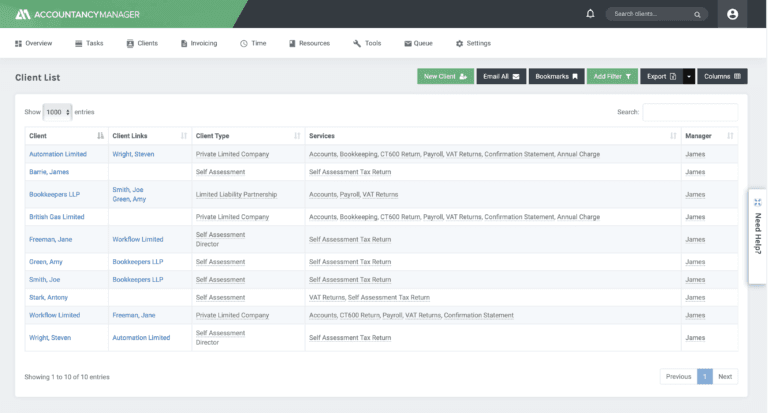Open the Queue section
This screenshot has width=768, height=413.
(x=418, y=43)
